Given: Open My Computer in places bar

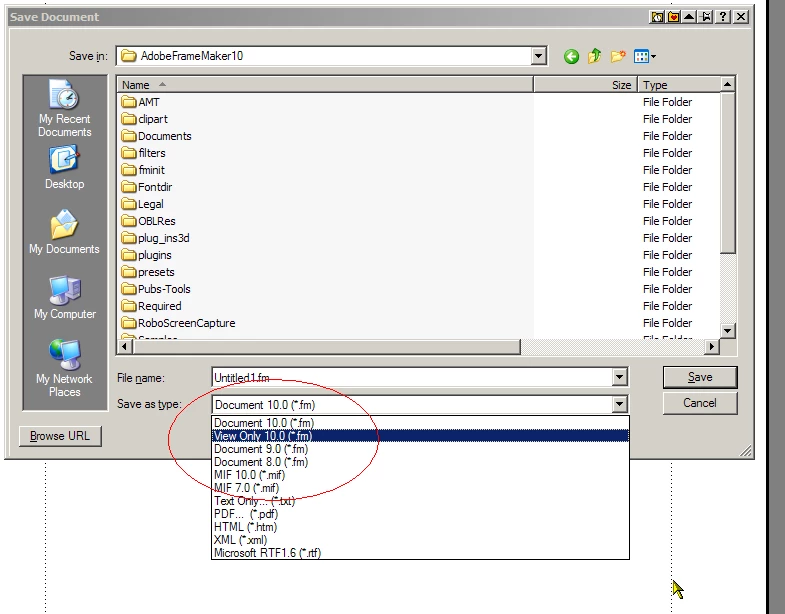Looking at the screenshot, I should tap(65, 297).
